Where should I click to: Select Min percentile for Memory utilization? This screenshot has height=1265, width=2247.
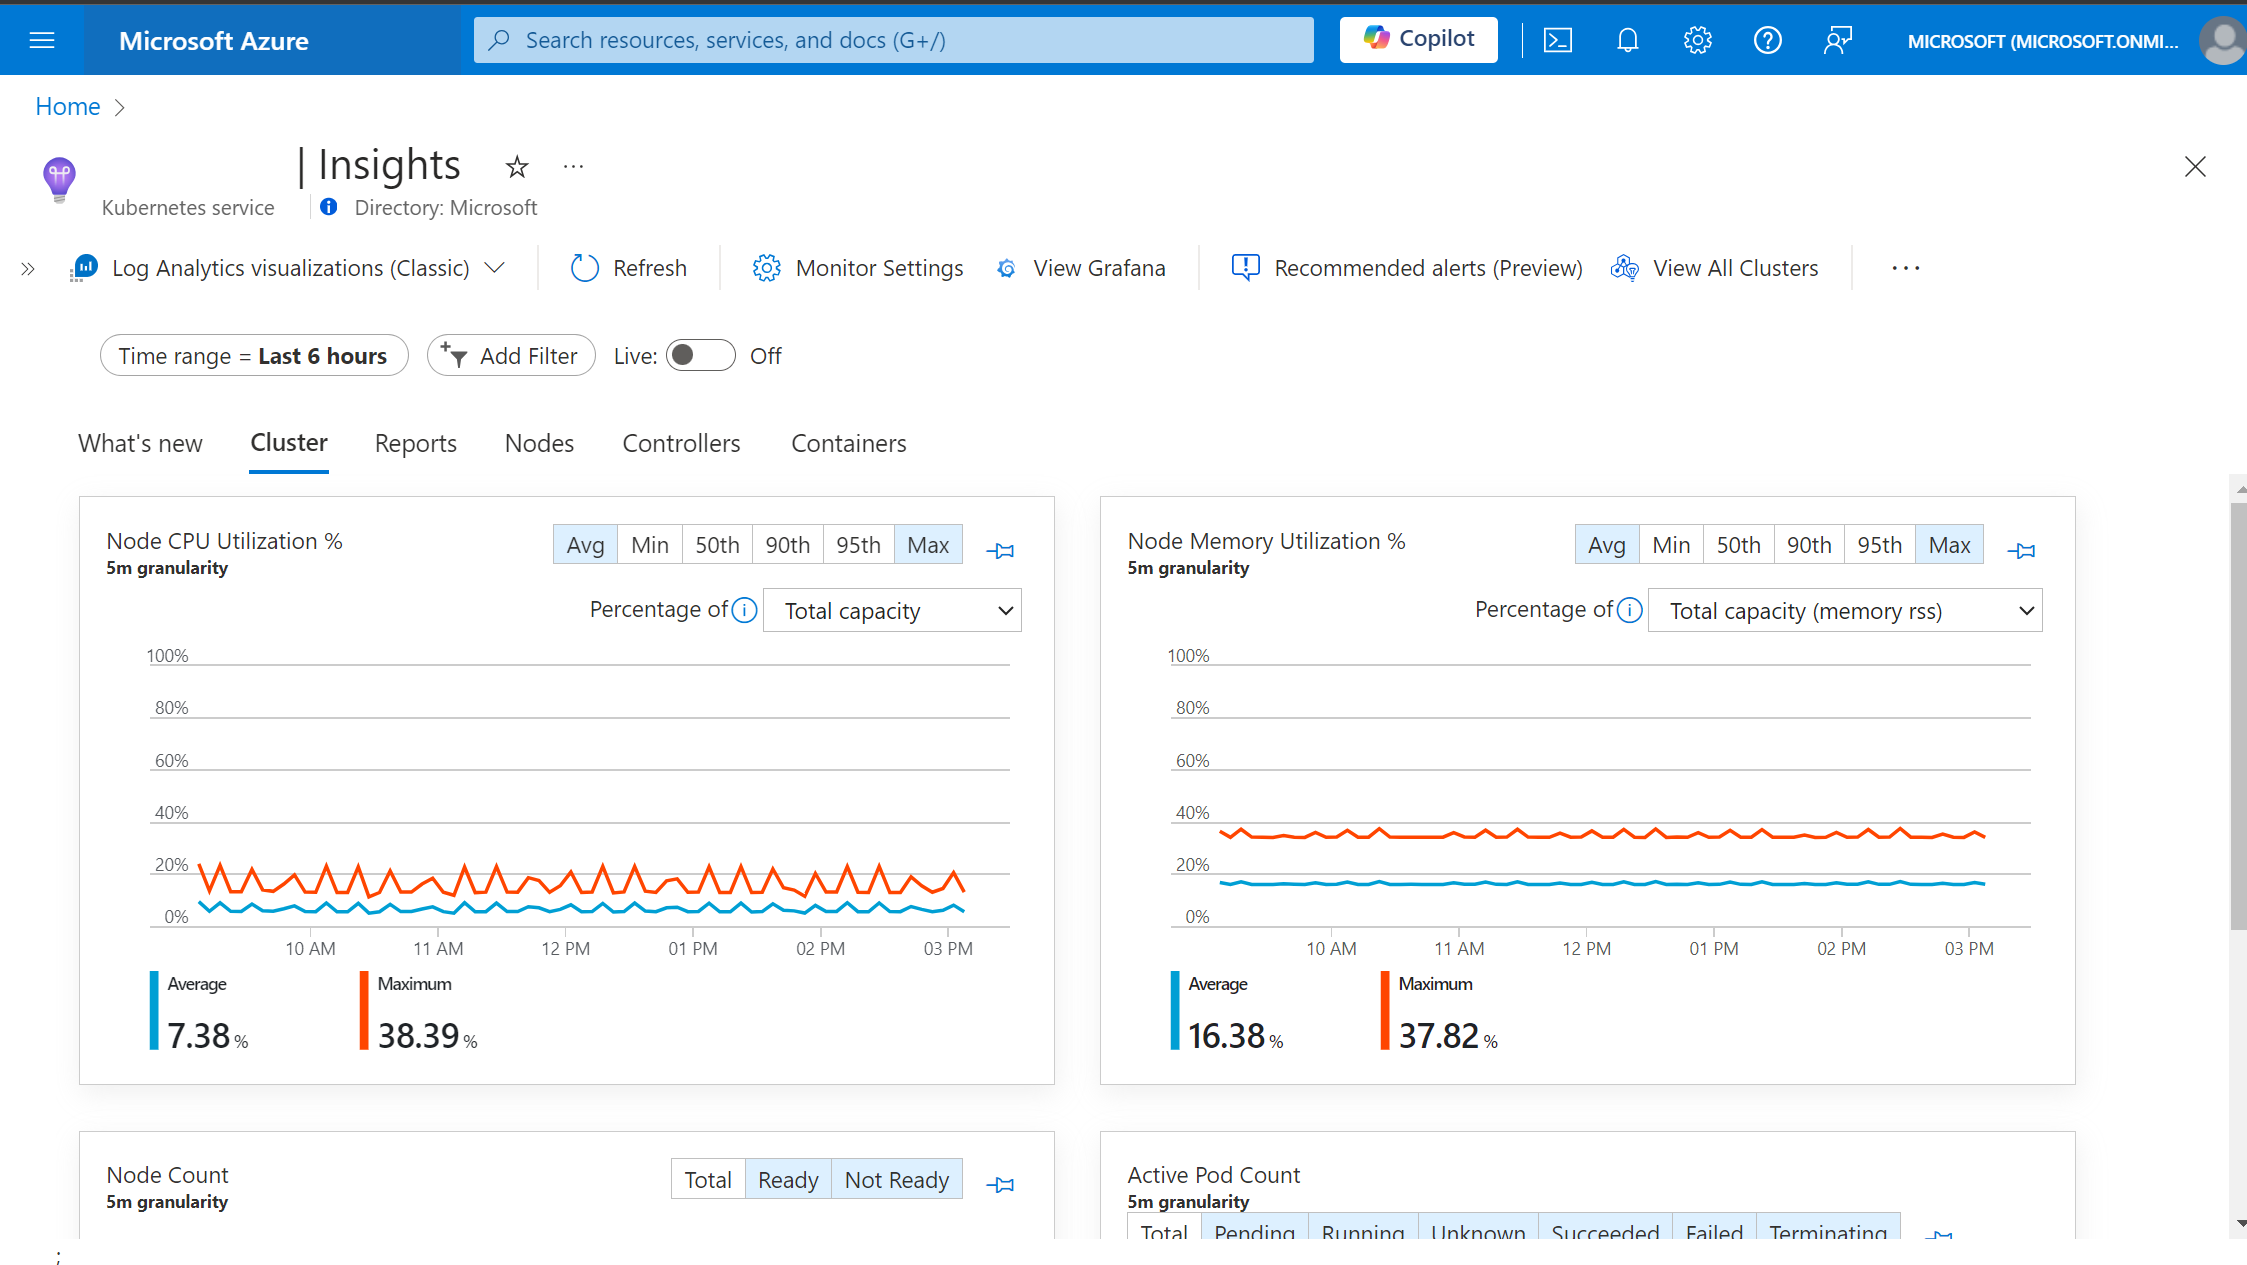tap(1670, 545)
